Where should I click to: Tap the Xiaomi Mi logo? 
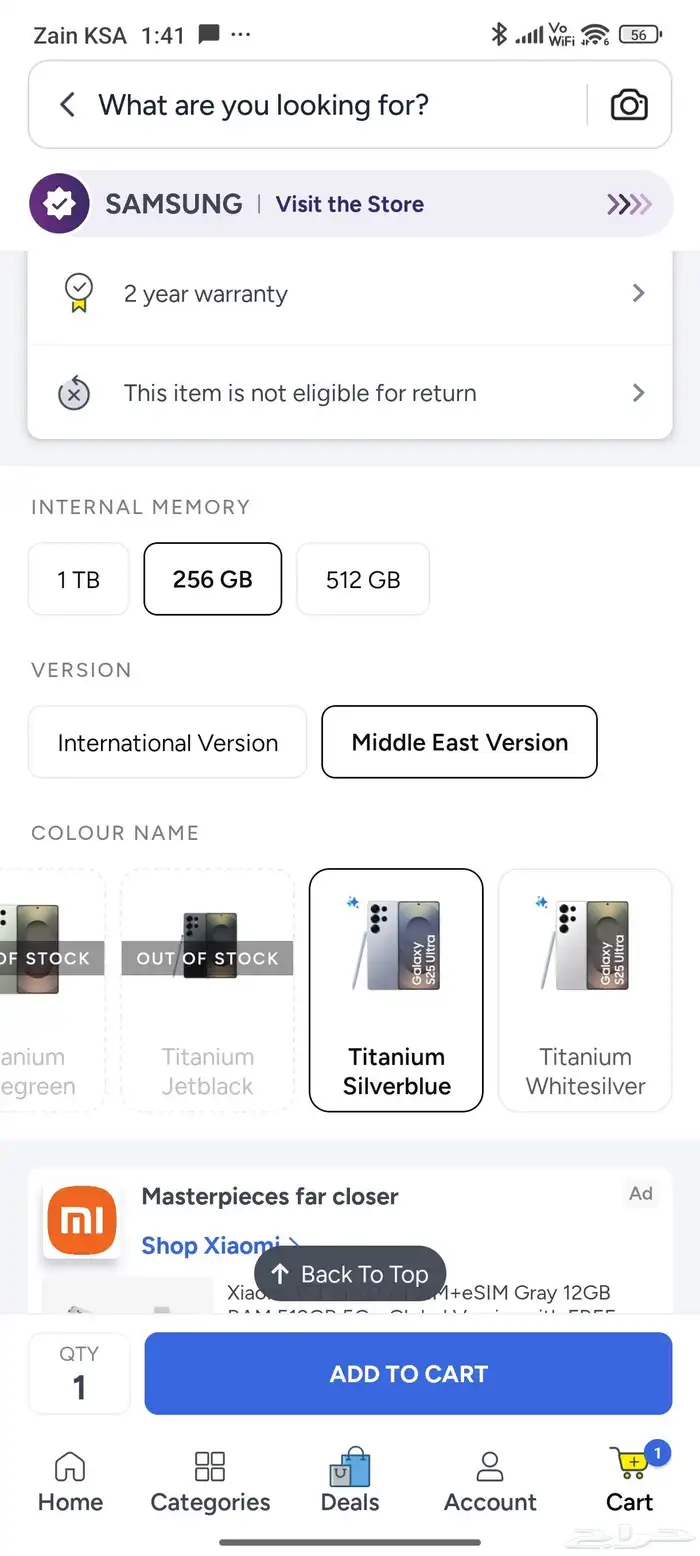point(81,1220)
